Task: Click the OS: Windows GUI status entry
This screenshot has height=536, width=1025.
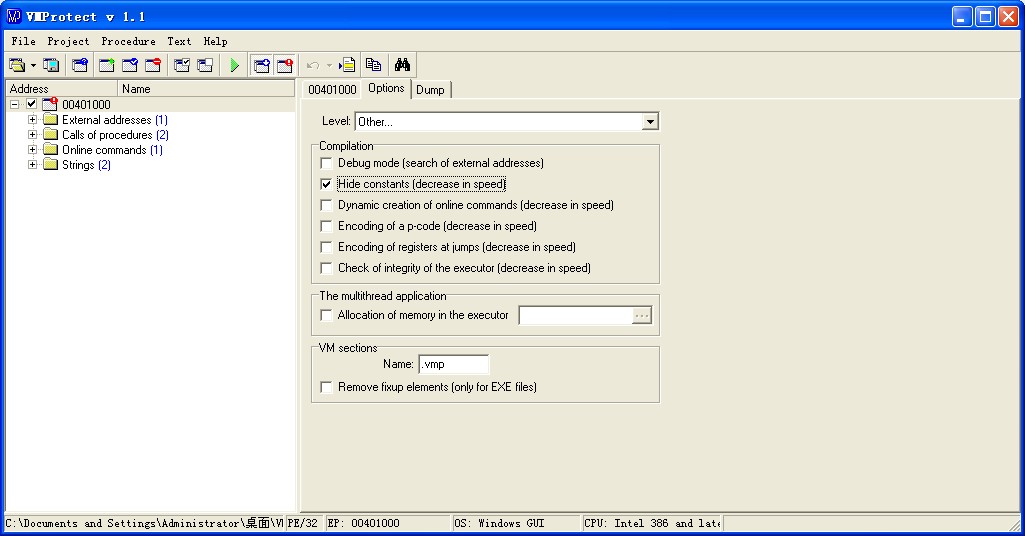Action: click(516, 523)
